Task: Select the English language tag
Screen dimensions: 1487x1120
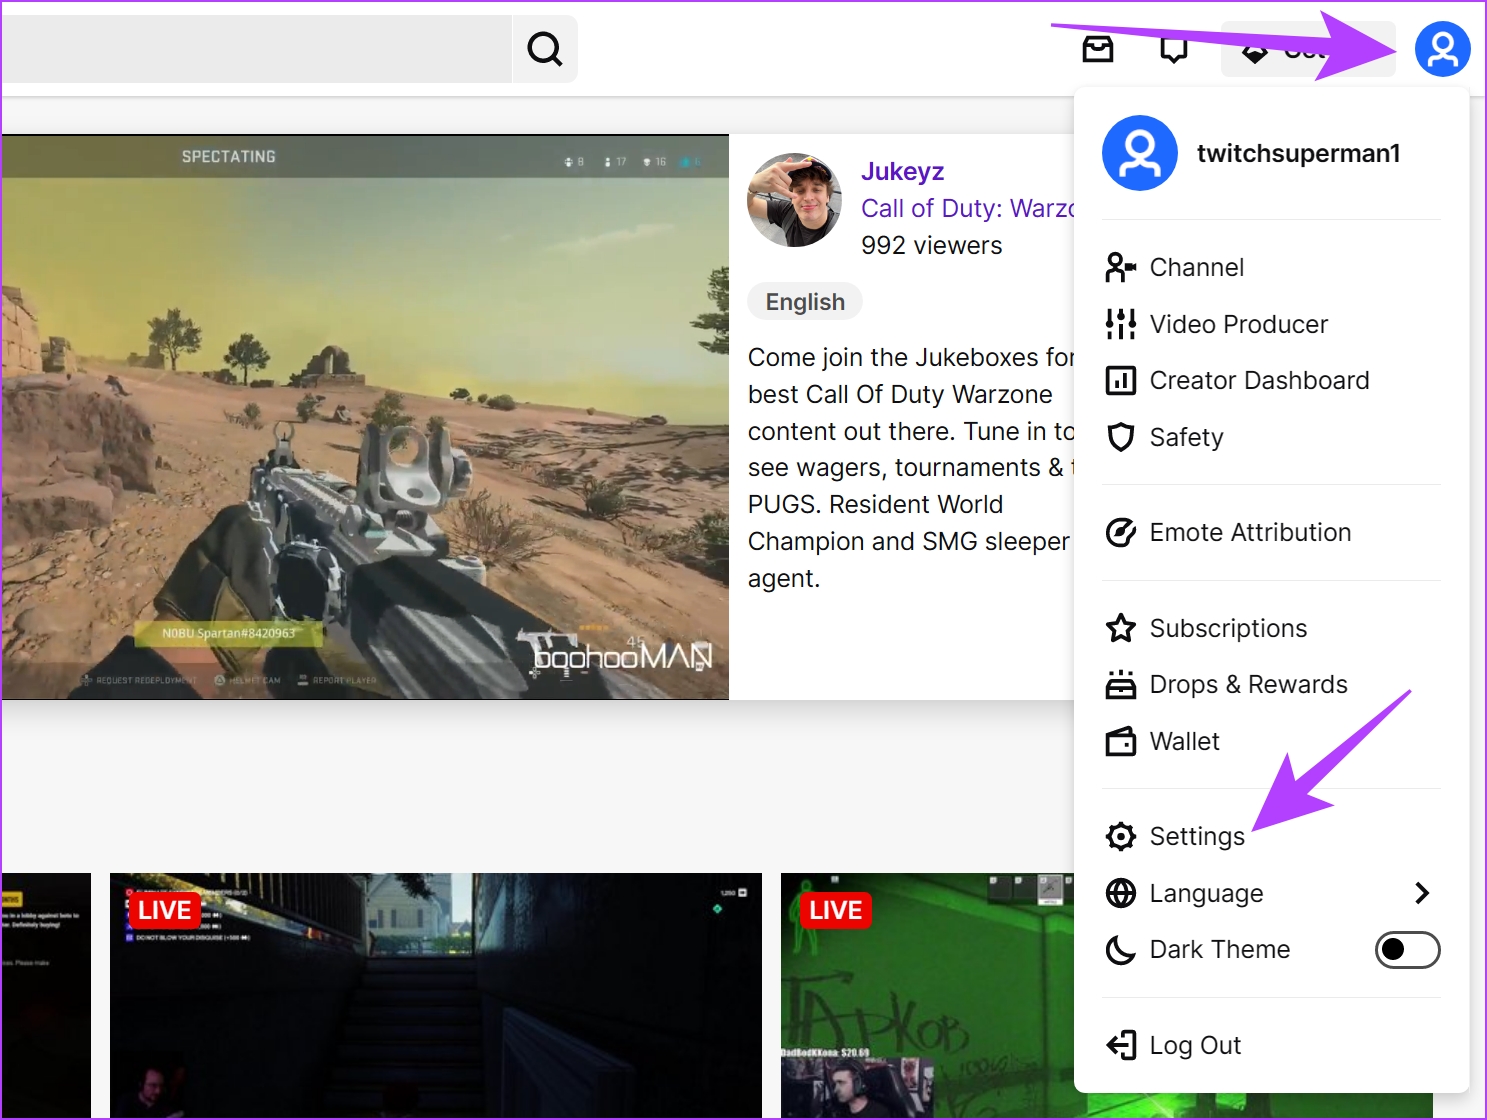Action: [804, 301]
